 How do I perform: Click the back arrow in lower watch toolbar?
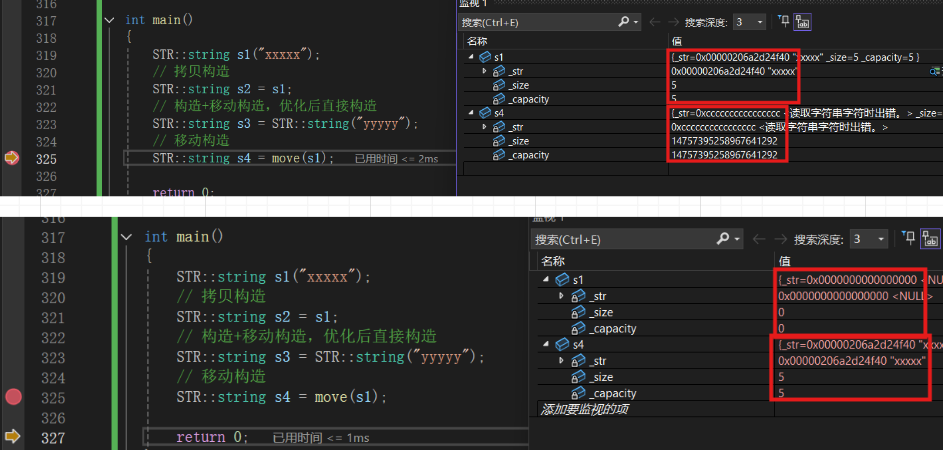[x=759, y=239]
